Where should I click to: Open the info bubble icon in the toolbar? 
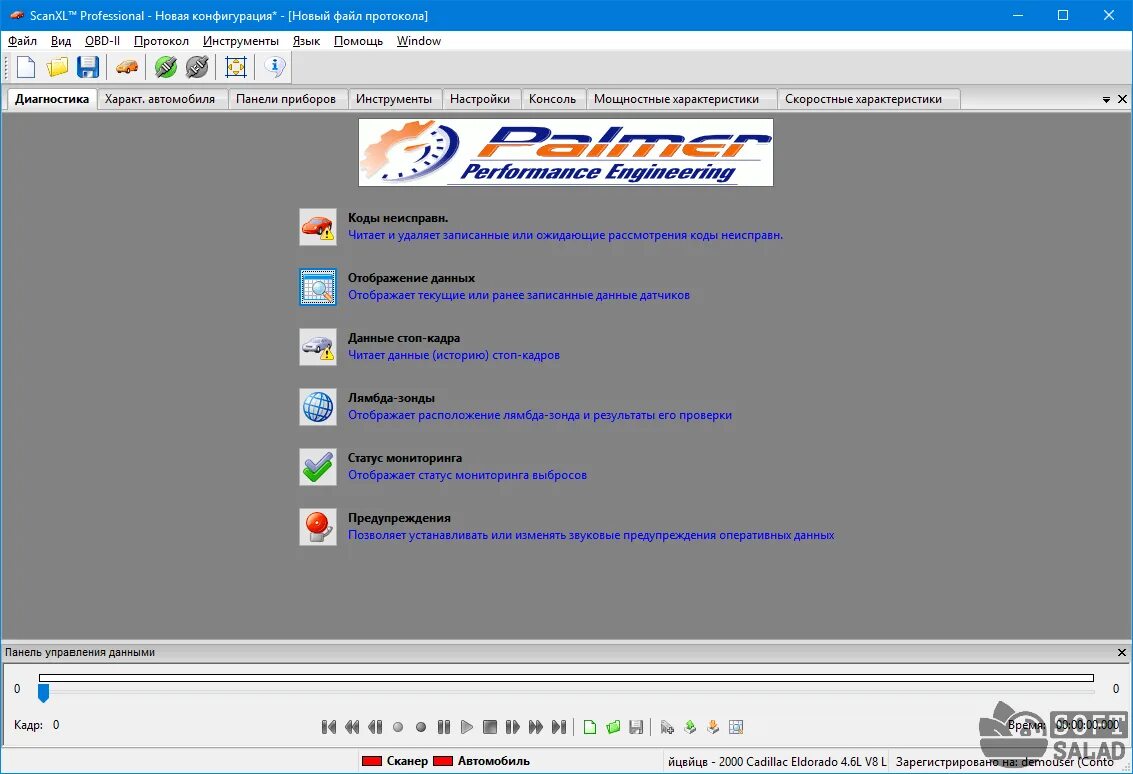pos(275,67)
